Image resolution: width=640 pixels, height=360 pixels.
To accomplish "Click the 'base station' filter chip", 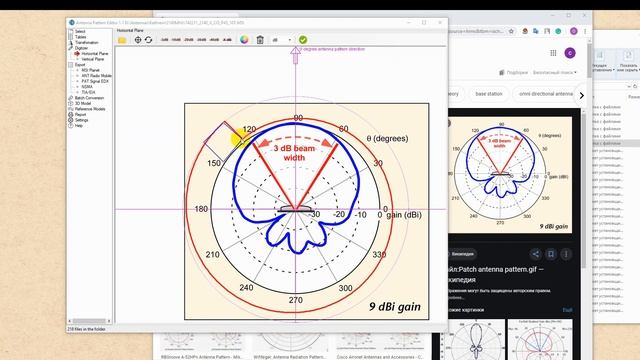I will [489, 94].
